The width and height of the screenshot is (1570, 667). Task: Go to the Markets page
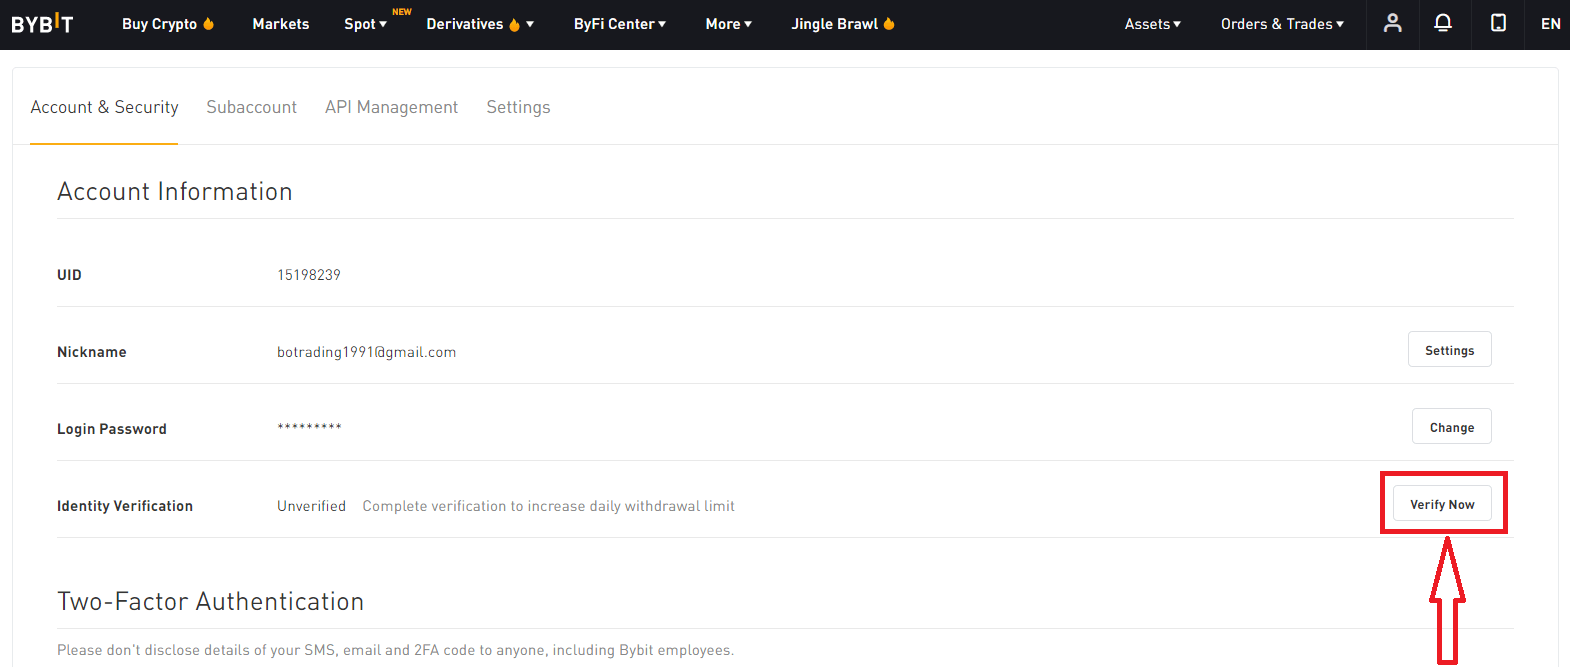pyautogui.click(x=281, y=24)
